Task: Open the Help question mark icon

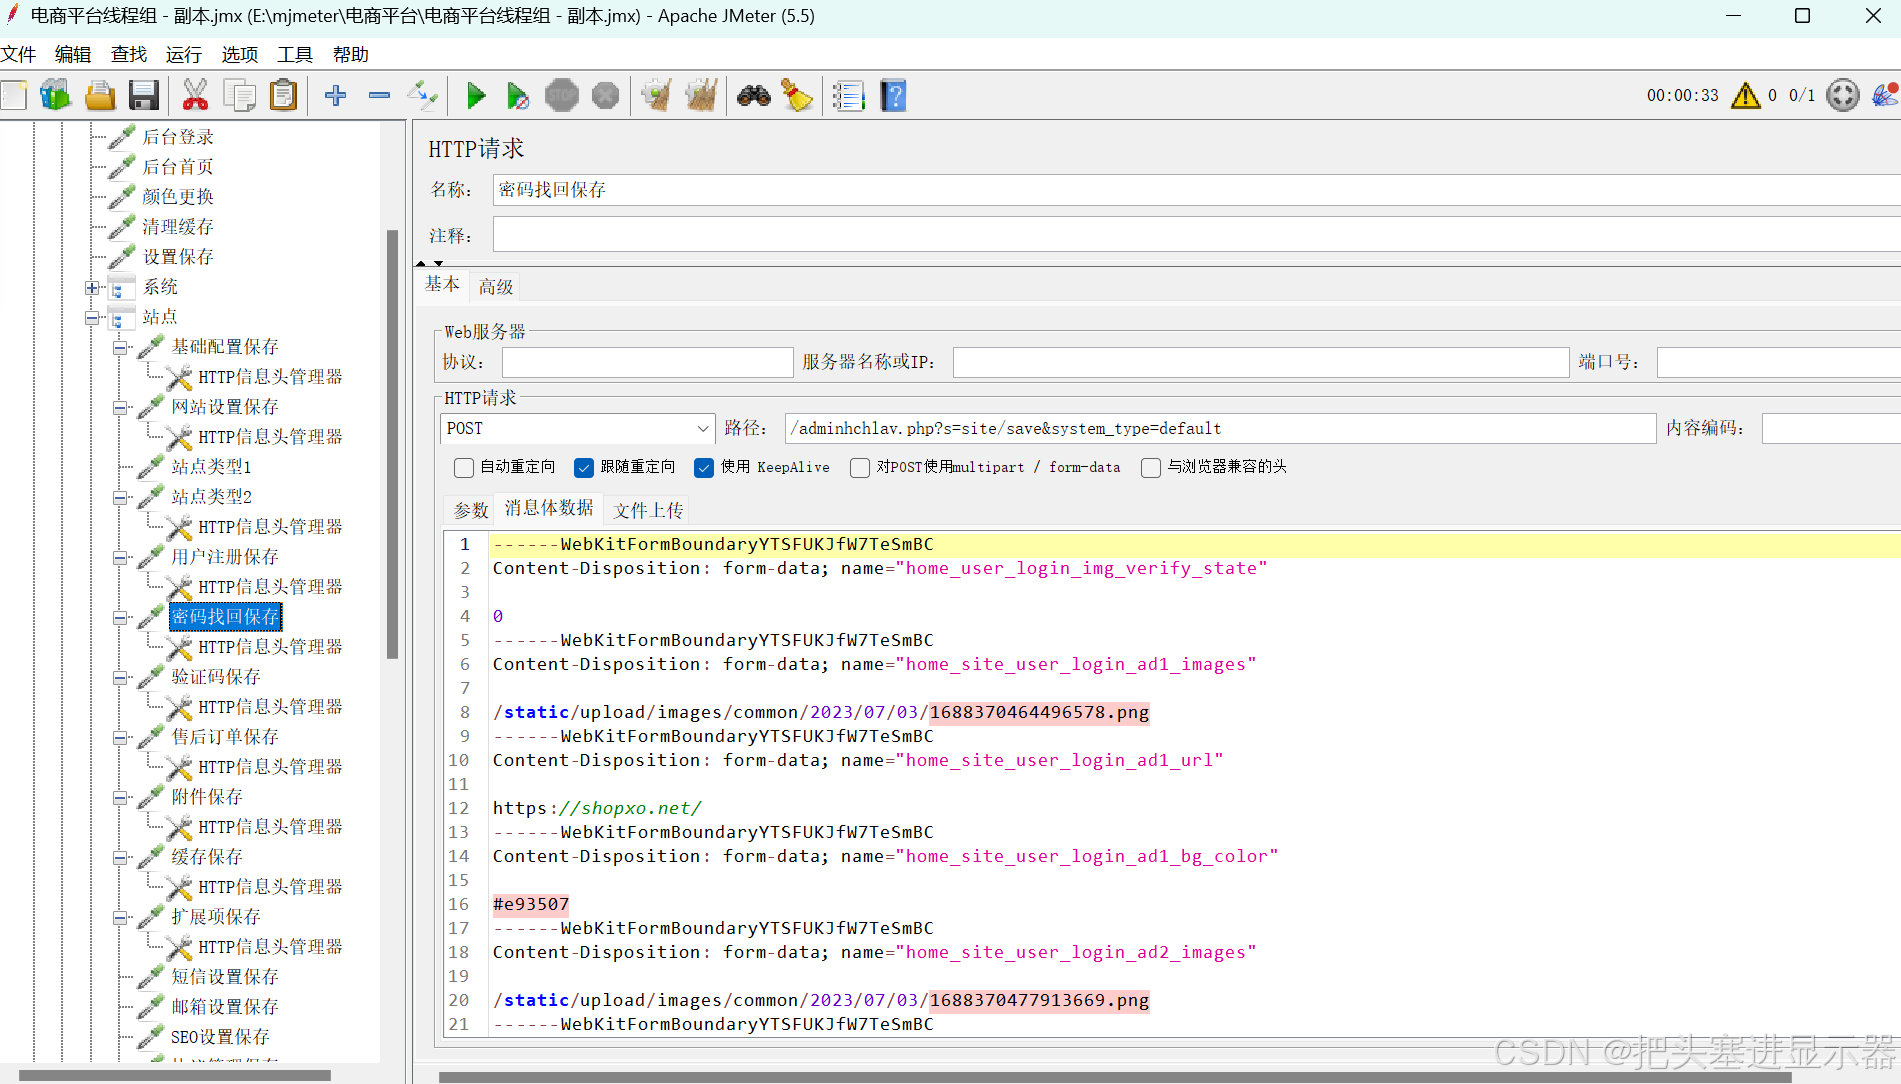Action: coord(893,96)
